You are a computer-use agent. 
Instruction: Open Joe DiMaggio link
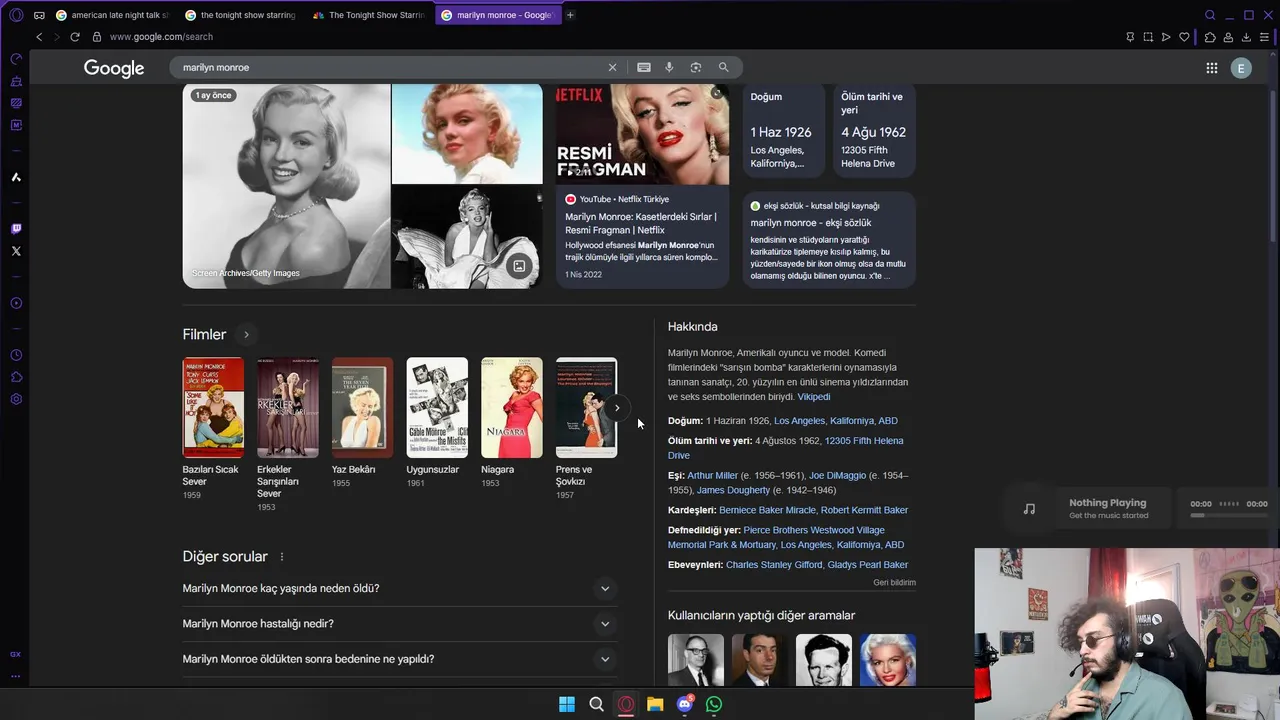tap(837, 476)
